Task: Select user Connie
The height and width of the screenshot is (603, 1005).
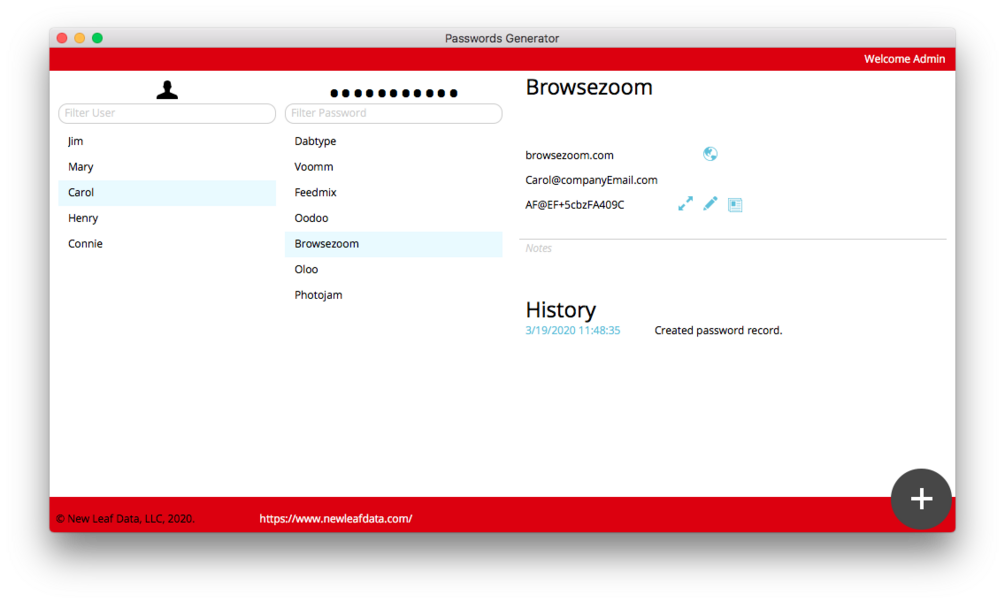Action: pos(167,244)
